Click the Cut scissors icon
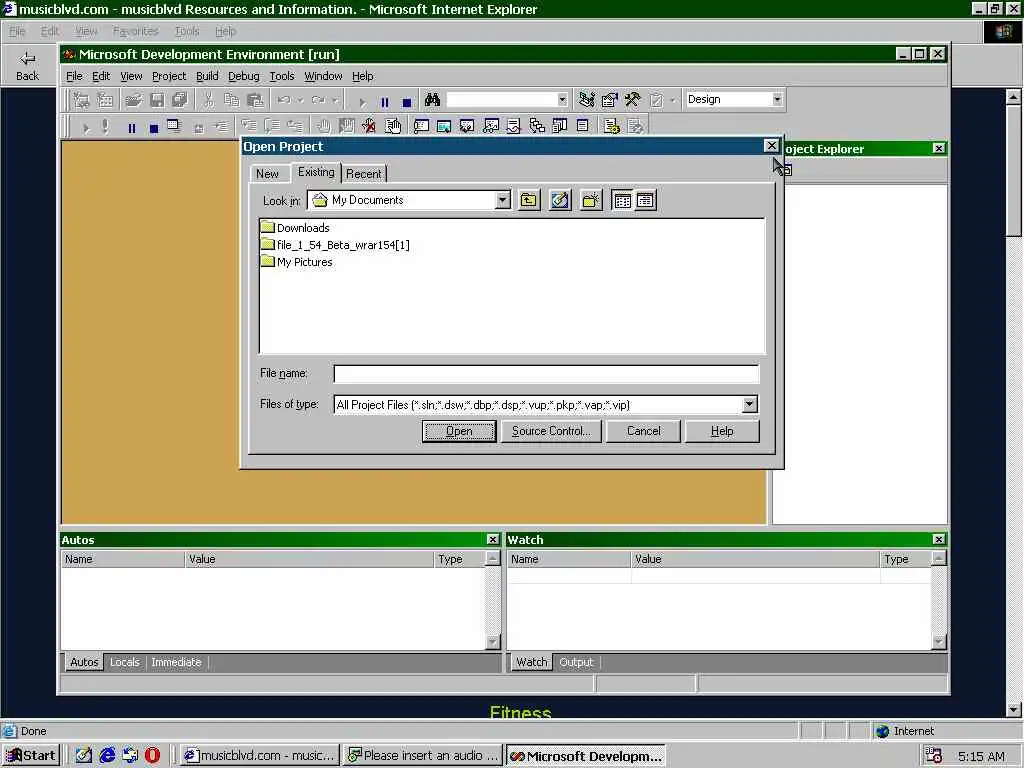The width and height of the screenshot is (1024, 768). click(208, 100)
